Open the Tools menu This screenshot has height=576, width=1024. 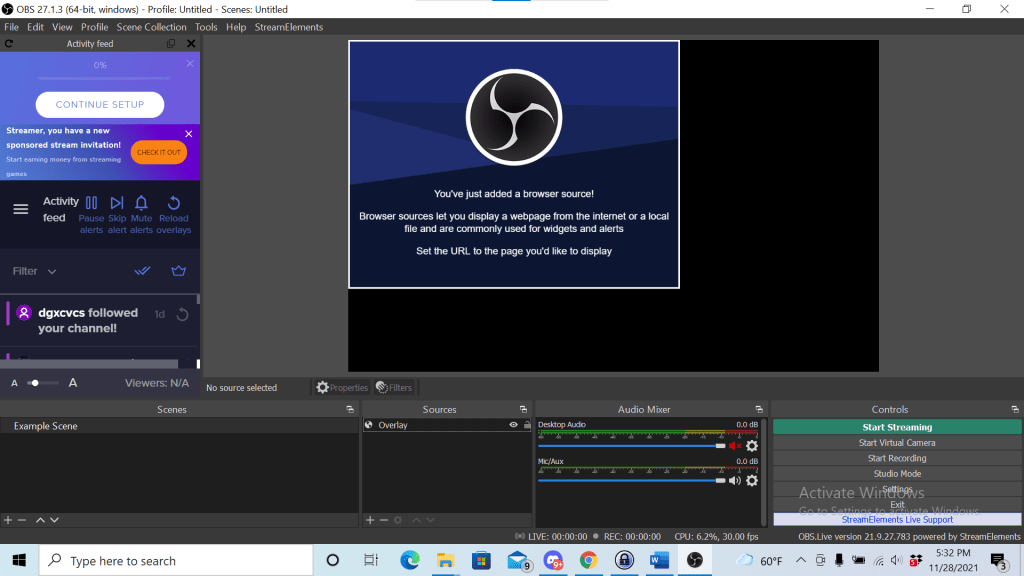point(206,27)
